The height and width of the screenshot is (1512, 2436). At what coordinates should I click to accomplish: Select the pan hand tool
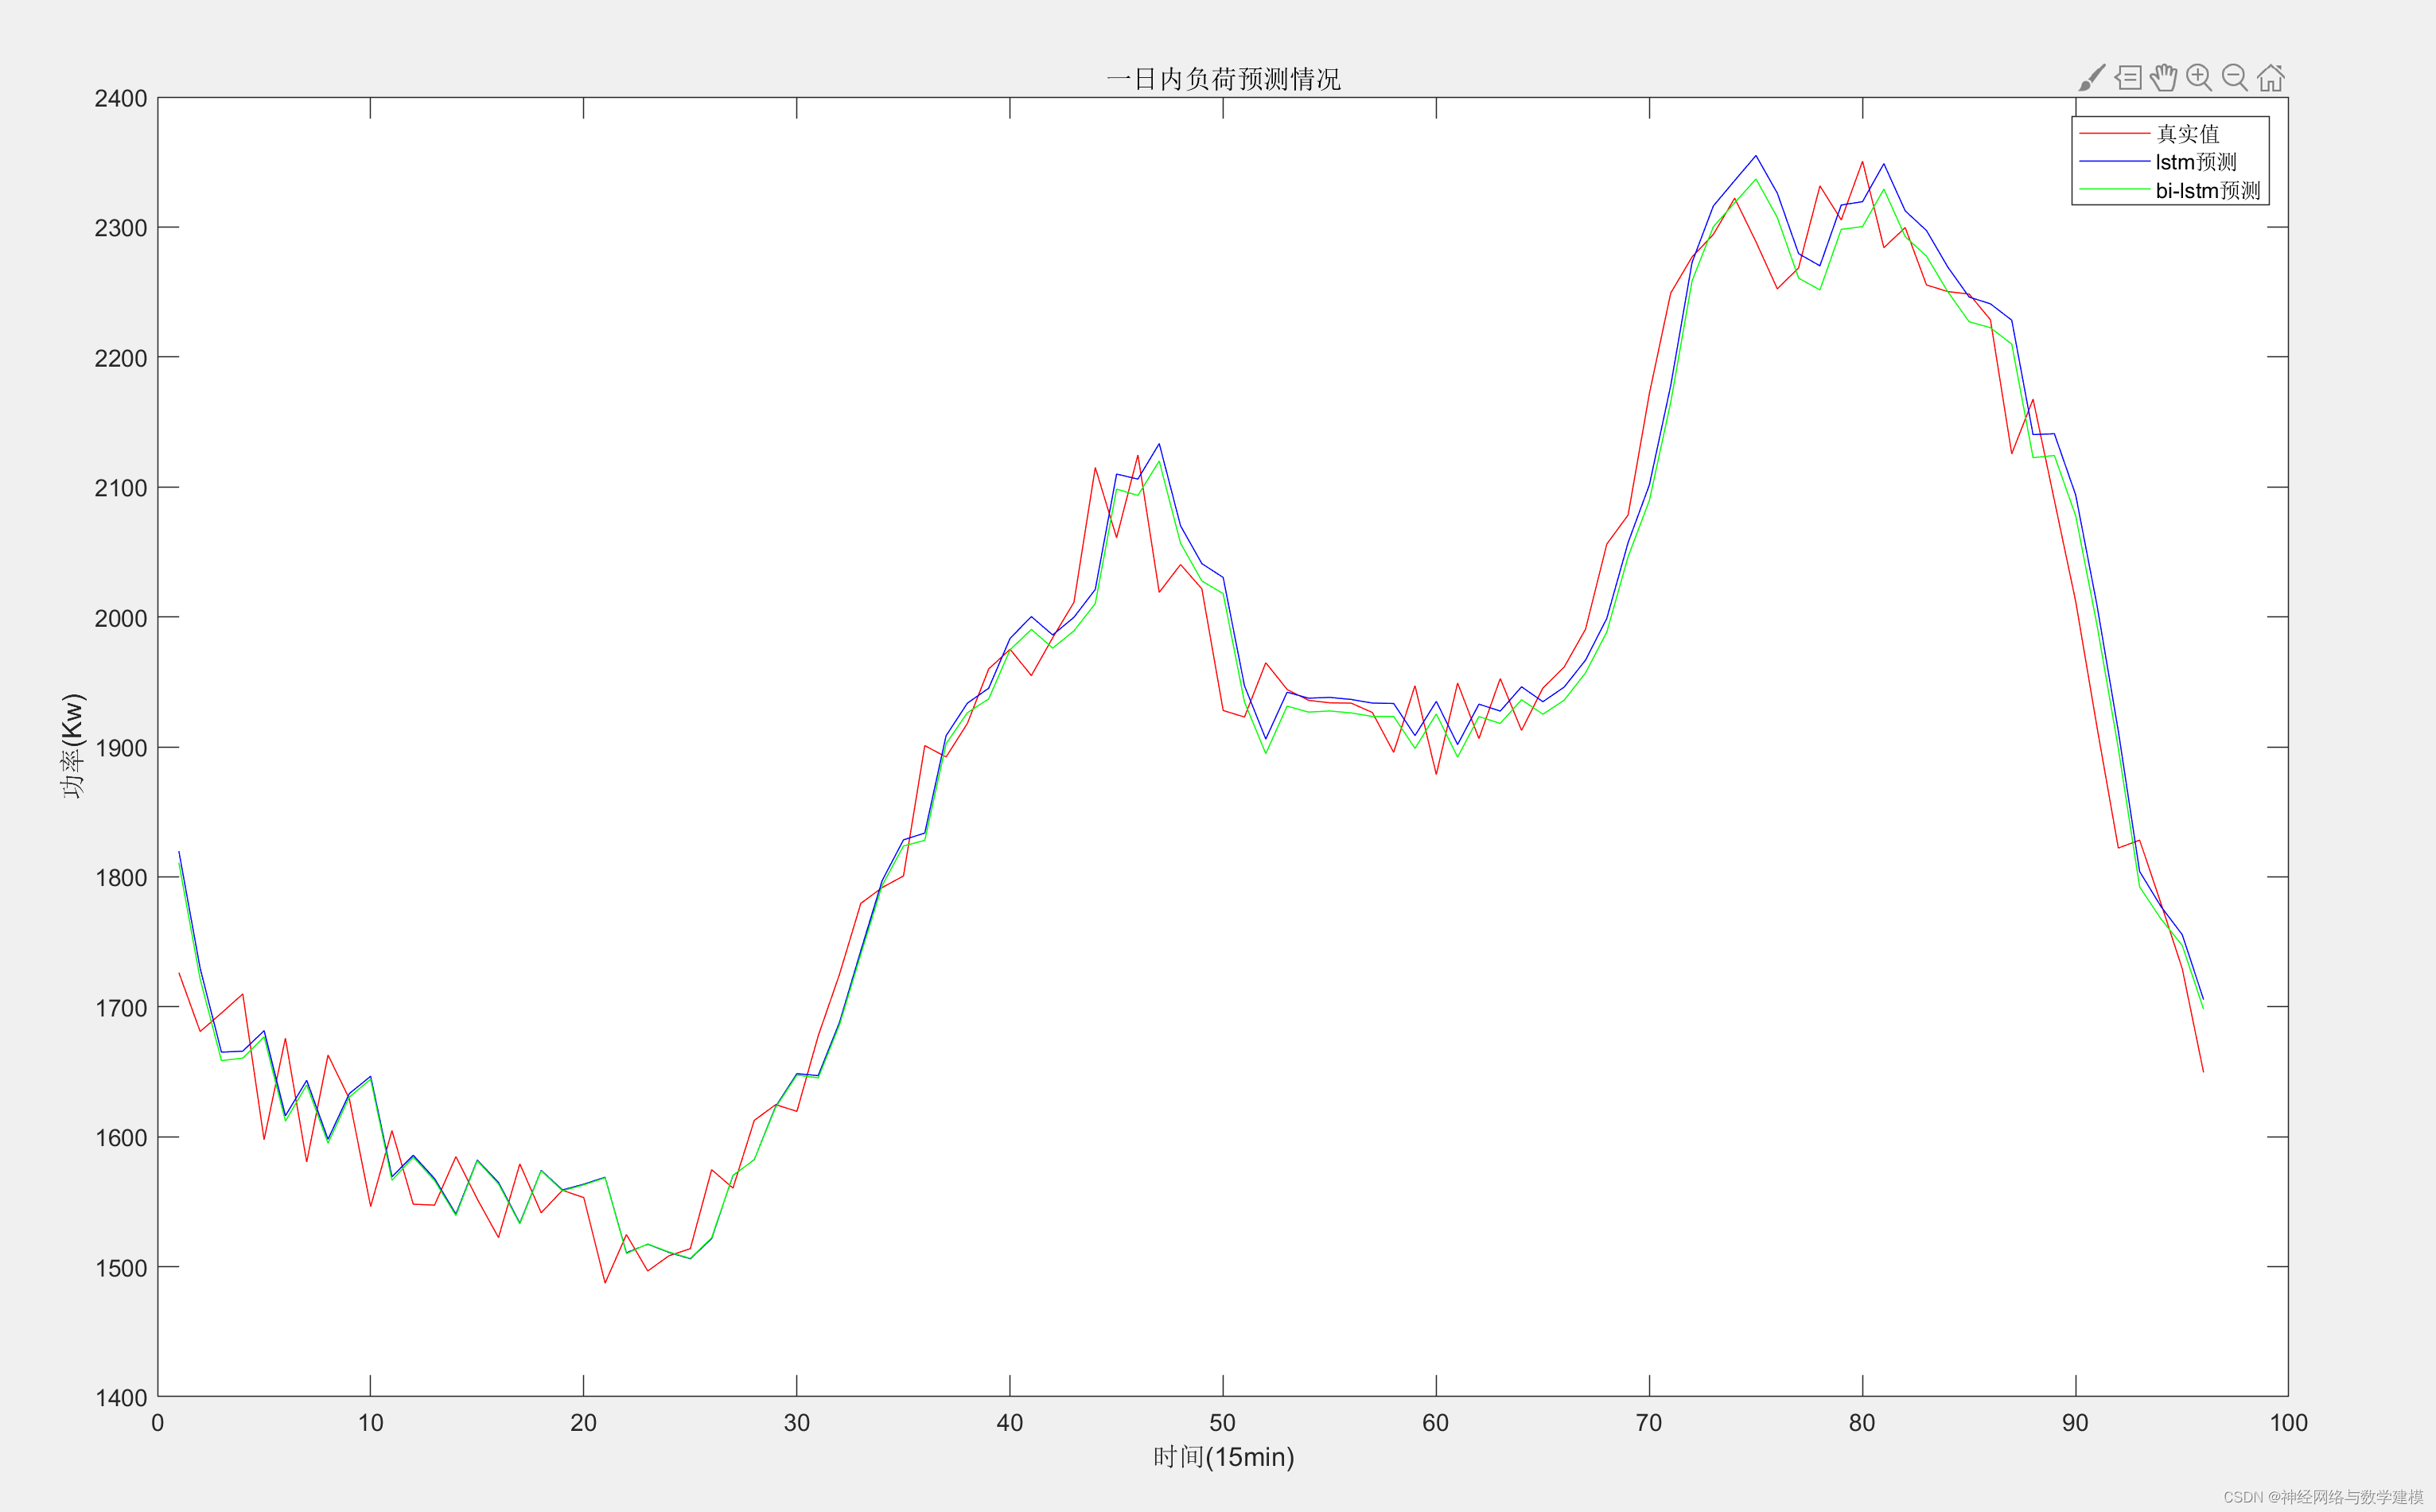coord(2163,78)
